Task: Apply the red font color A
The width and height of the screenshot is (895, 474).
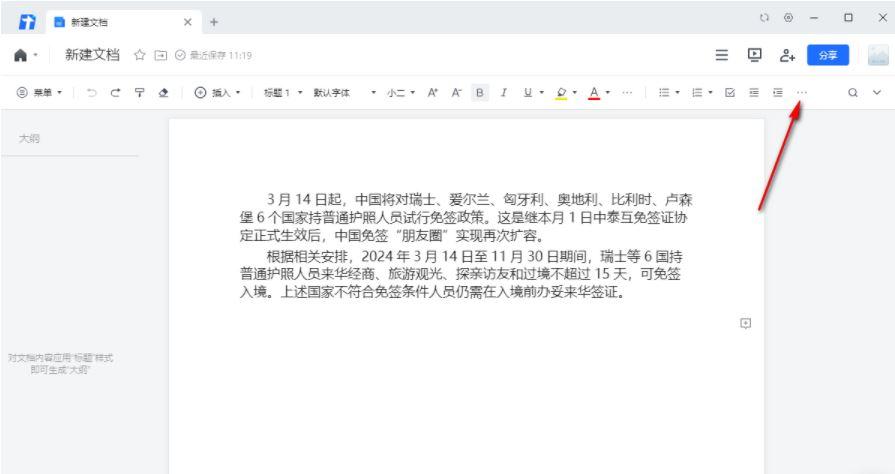Action: (x=594, y=93)
